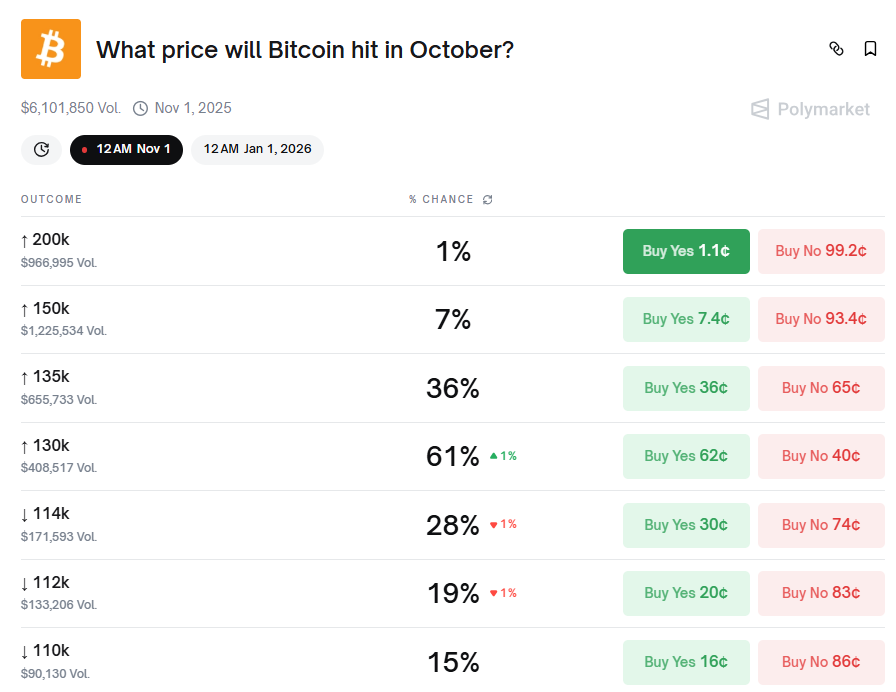896x692 pixels.
Task: Open the past markets clock icon
Action: (x=41, y=149)
